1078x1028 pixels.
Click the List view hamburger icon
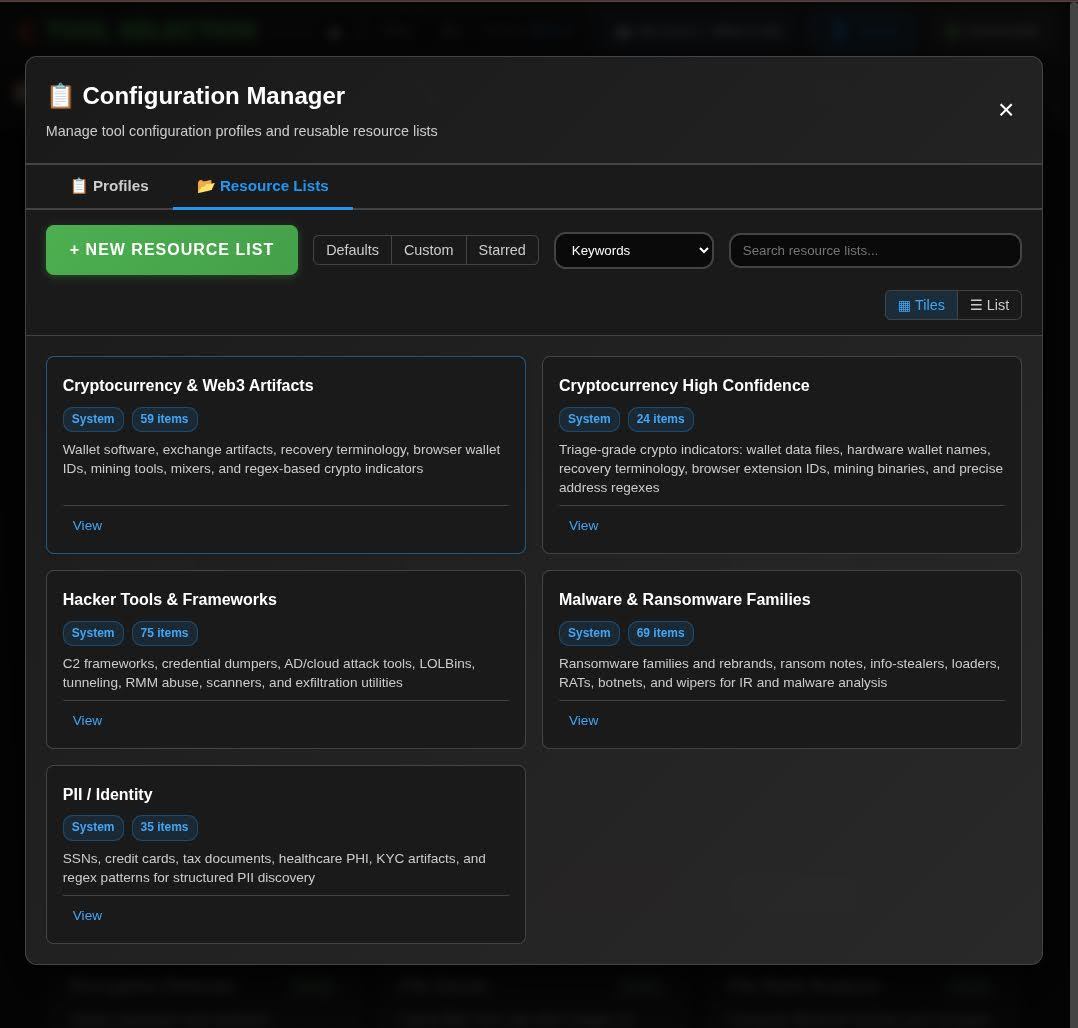tap(976, 305)
